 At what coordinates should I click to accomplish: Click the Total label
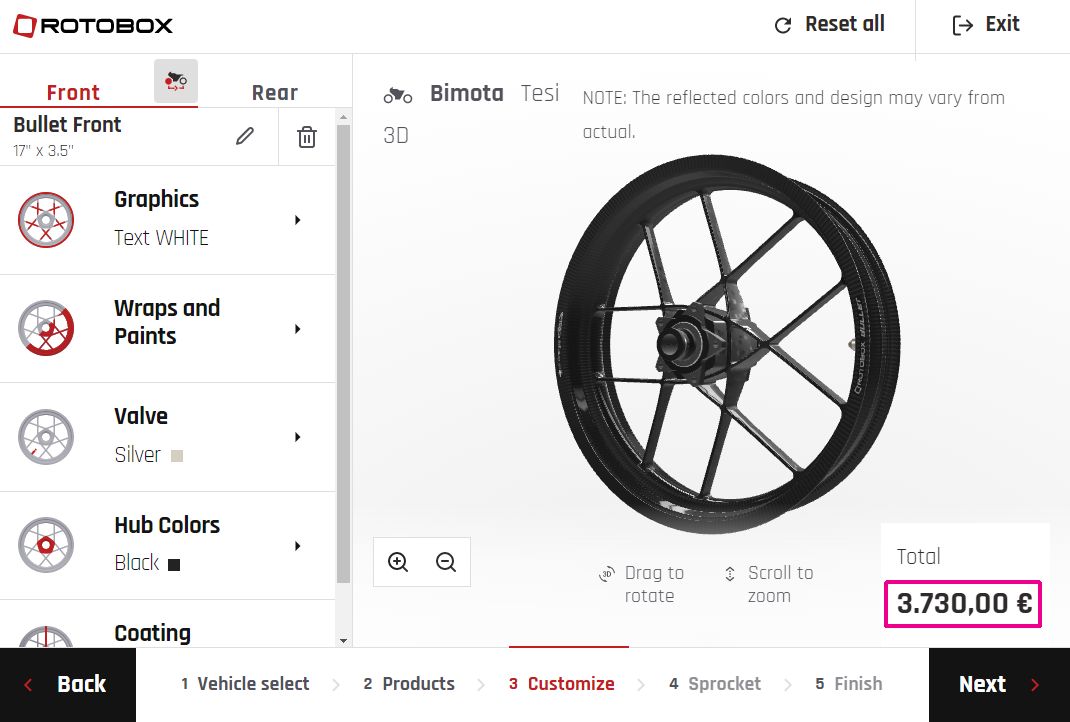pyautogui.click(x=919, y=557)
